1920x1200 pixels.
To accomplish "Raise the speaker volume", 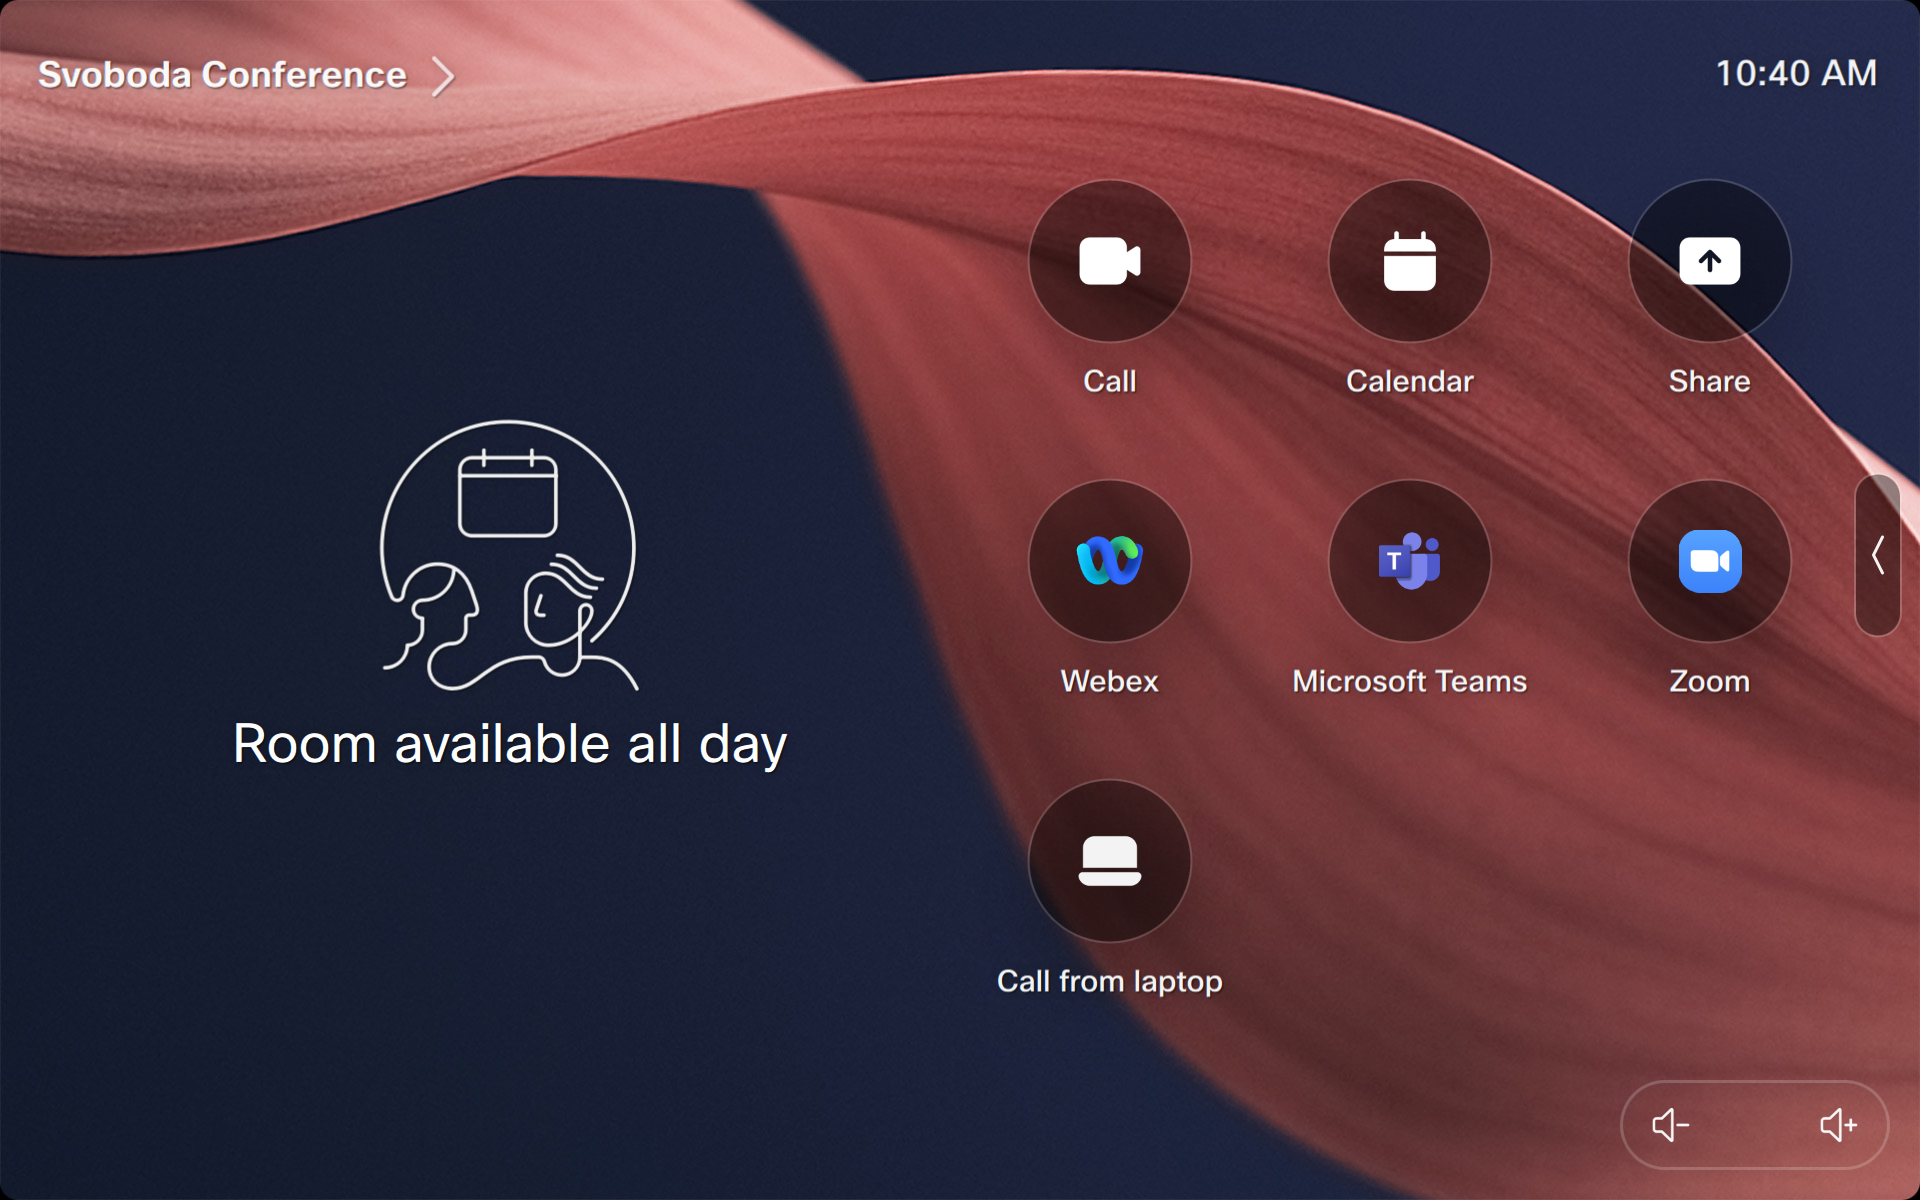I will 1839,1124.
